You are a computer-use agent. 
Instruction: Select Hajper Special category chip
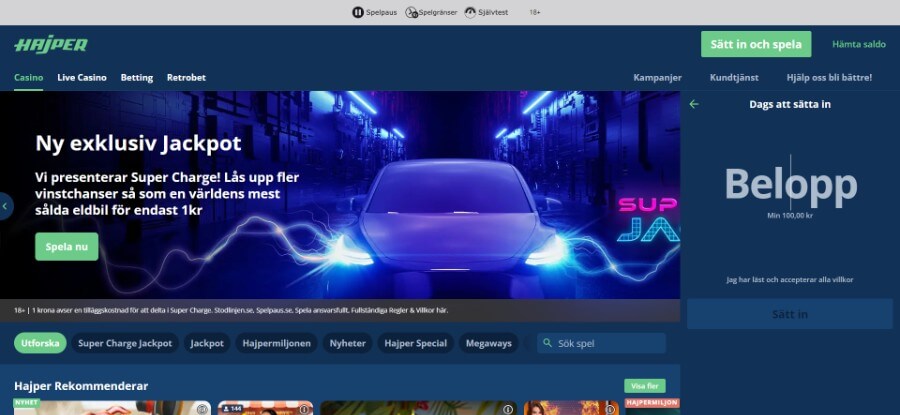pos(416,343)
